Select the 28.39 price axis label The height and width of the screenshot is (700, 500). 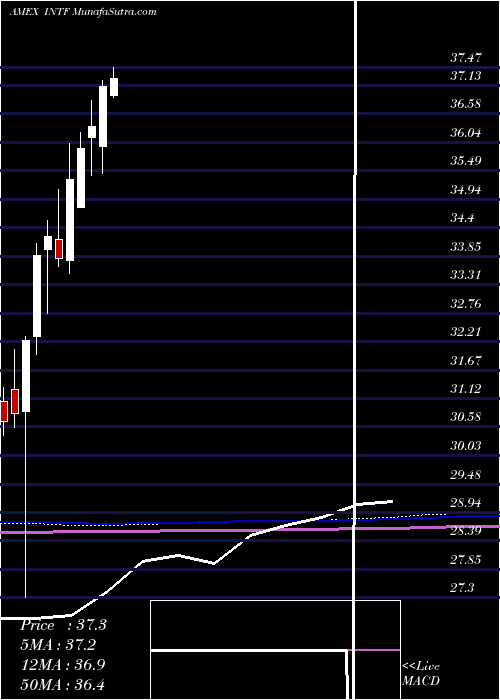[466, 531]
